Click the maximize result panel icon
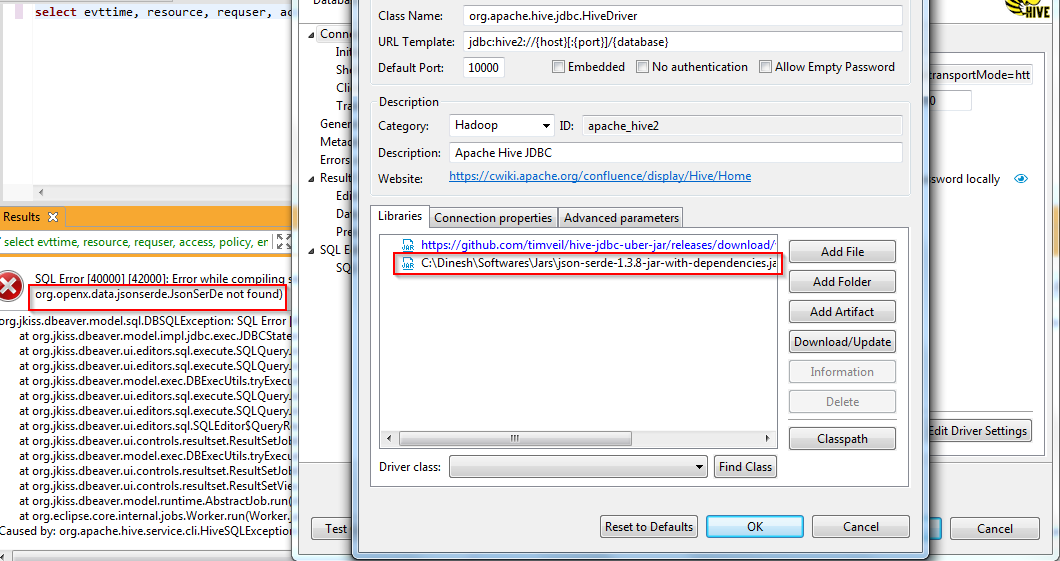1060x561 pixels. click(284, 242)
